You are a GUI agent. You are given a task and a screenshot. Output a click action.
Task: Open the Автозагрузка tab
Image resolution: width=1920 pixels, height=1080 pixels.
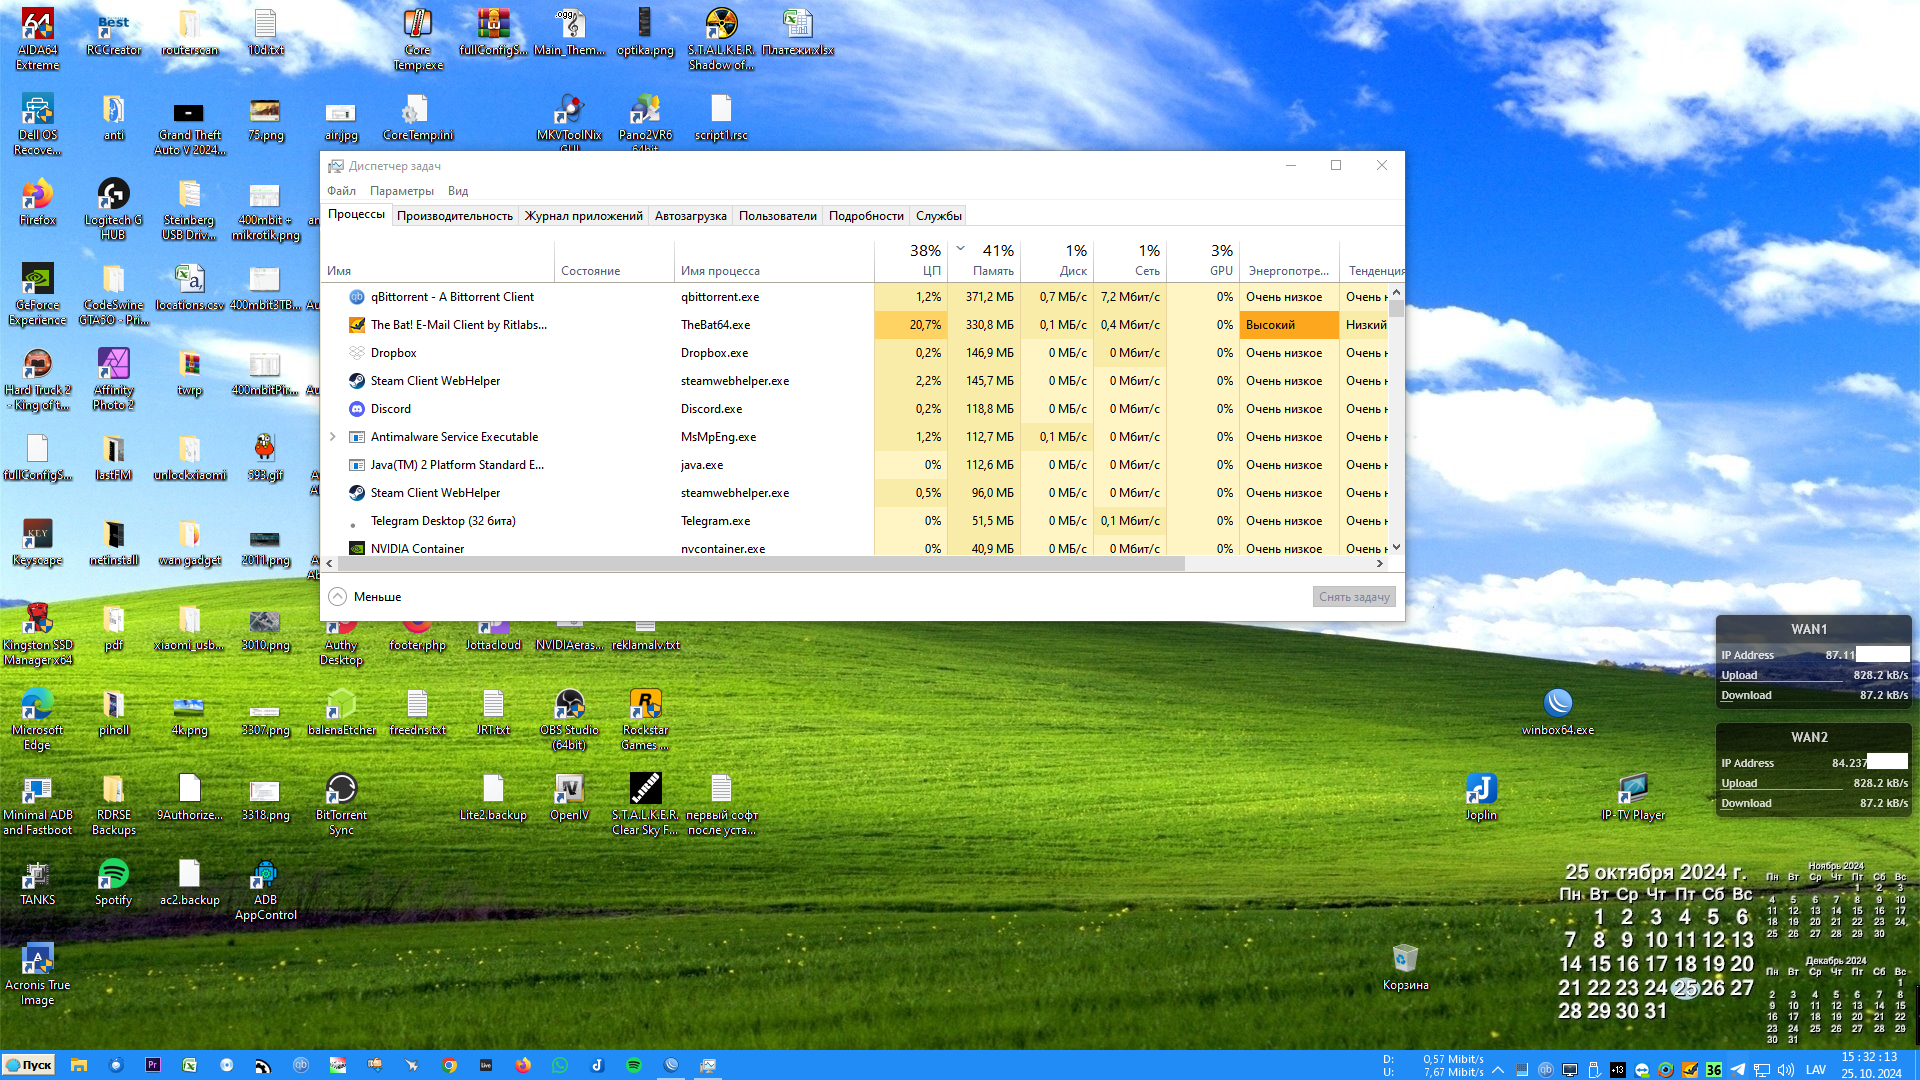690,216
